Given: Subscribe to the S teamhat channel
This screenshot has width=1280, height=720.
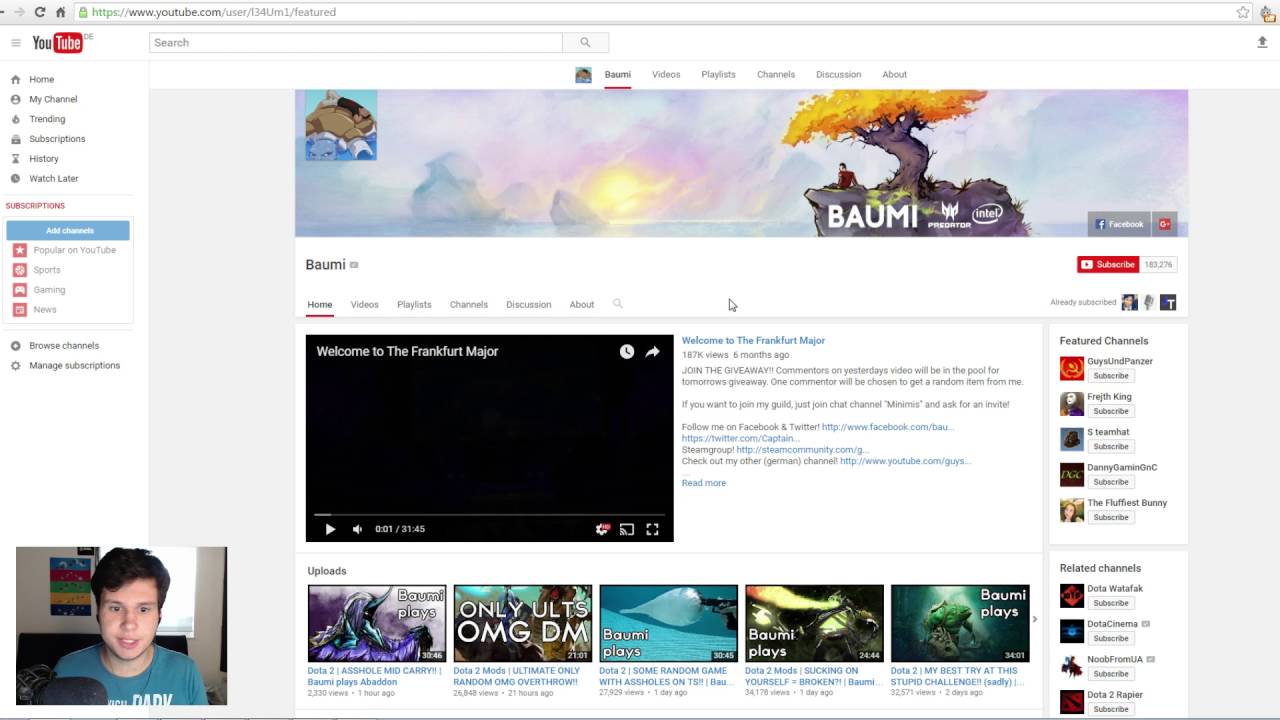Looking at the screenshot, I should coord(1111,447).
